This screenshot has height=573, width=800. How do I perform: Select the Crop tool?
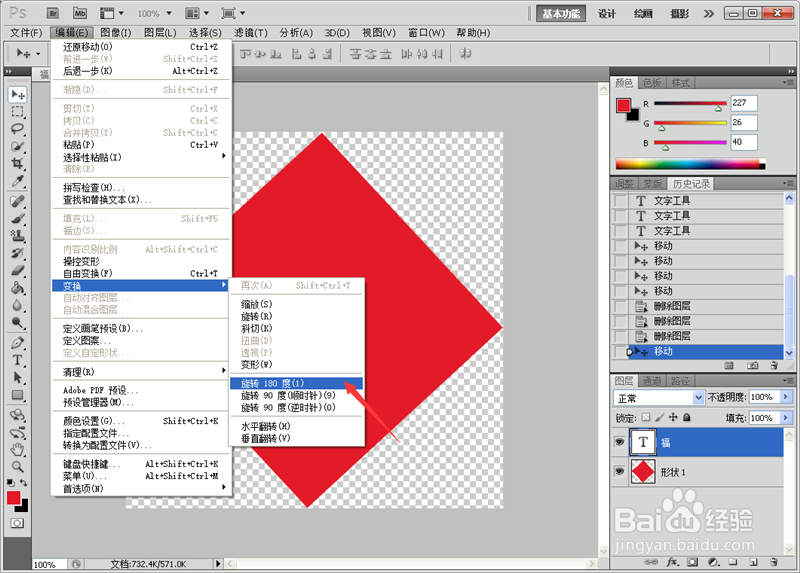click(x=18, y=164)
